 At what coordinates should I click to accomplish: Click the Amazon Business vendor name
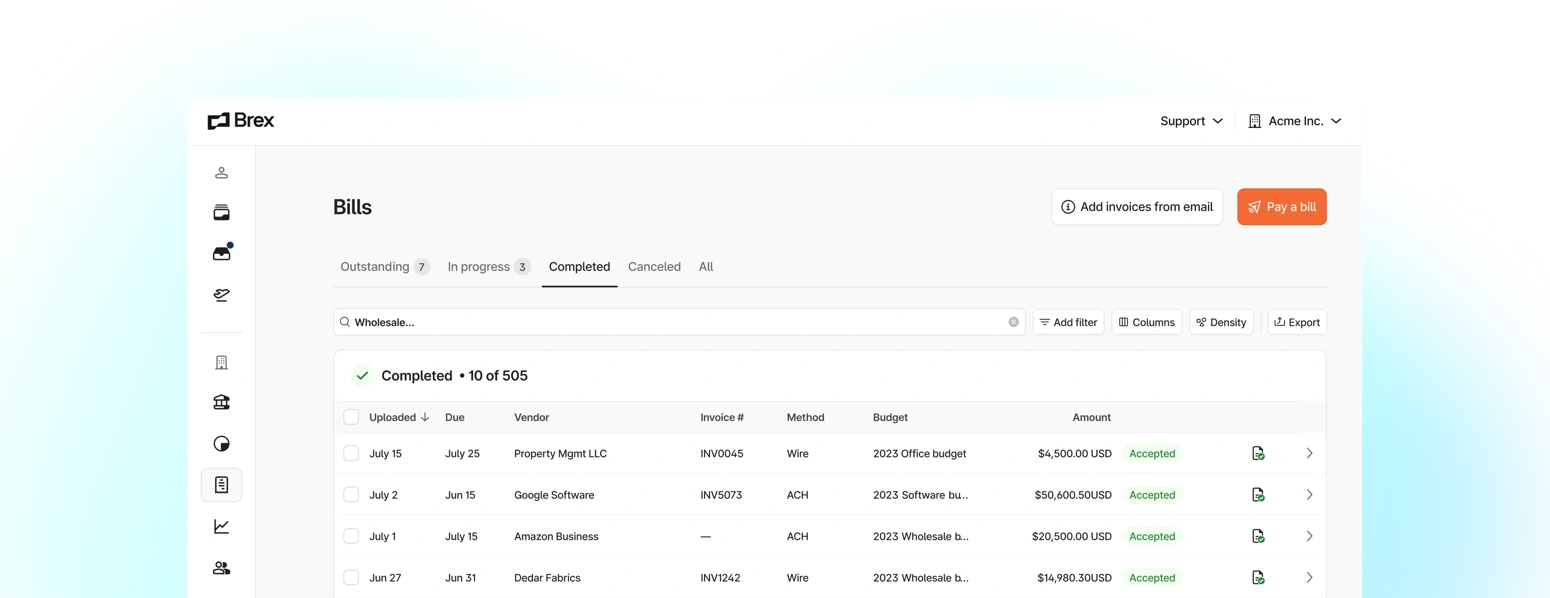coord(556,536)
